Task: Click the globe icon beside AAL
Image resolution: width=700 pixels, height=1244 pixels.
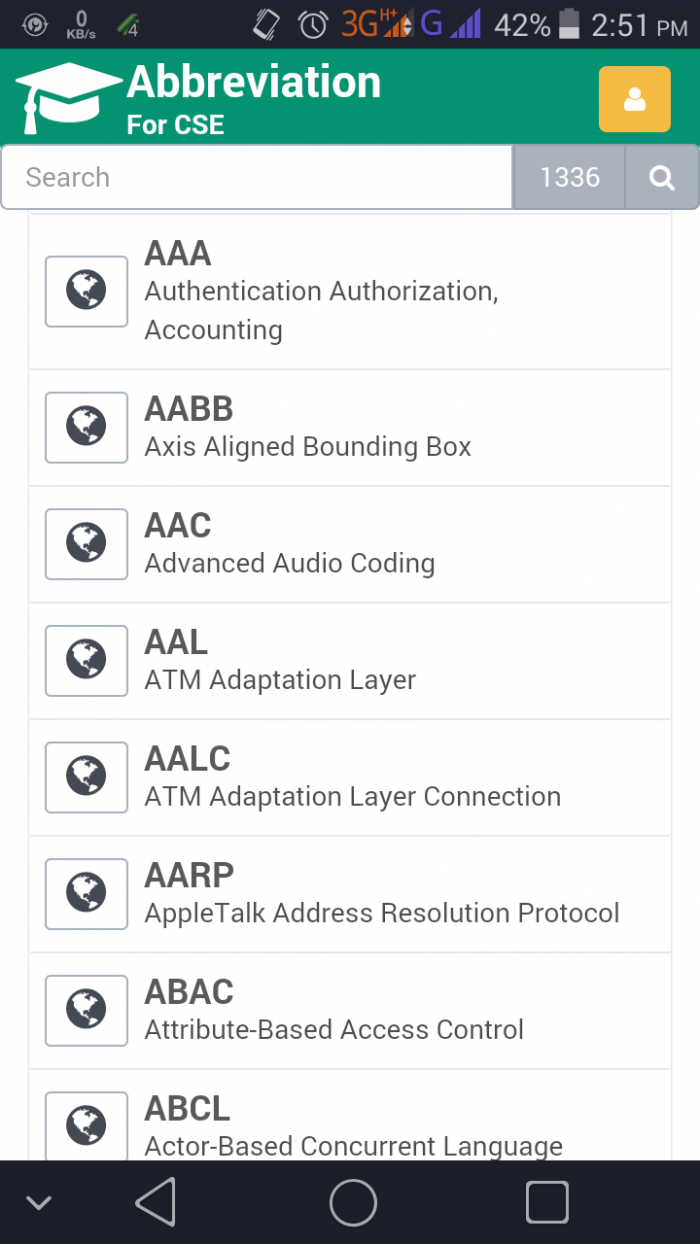Action: click(x=86, y=660)
